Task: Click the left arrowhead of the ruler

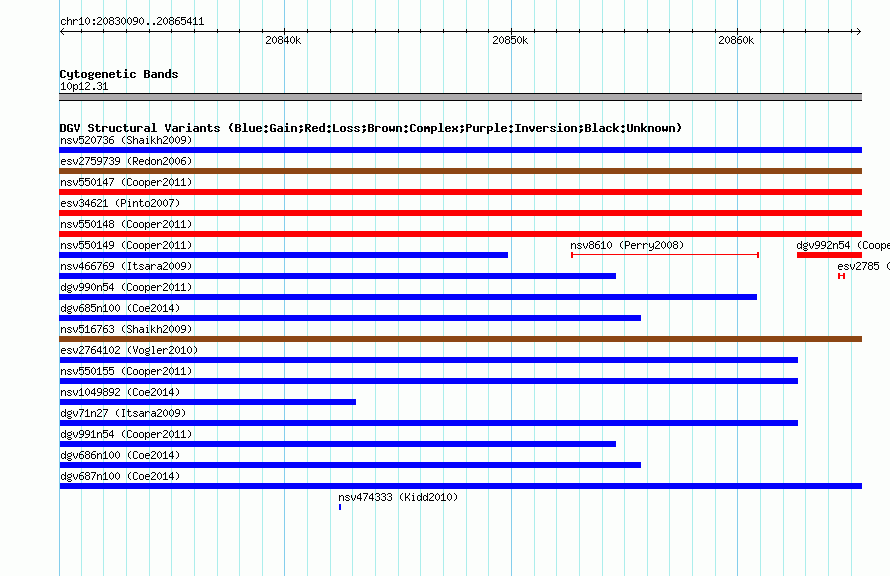Action: 62,31
